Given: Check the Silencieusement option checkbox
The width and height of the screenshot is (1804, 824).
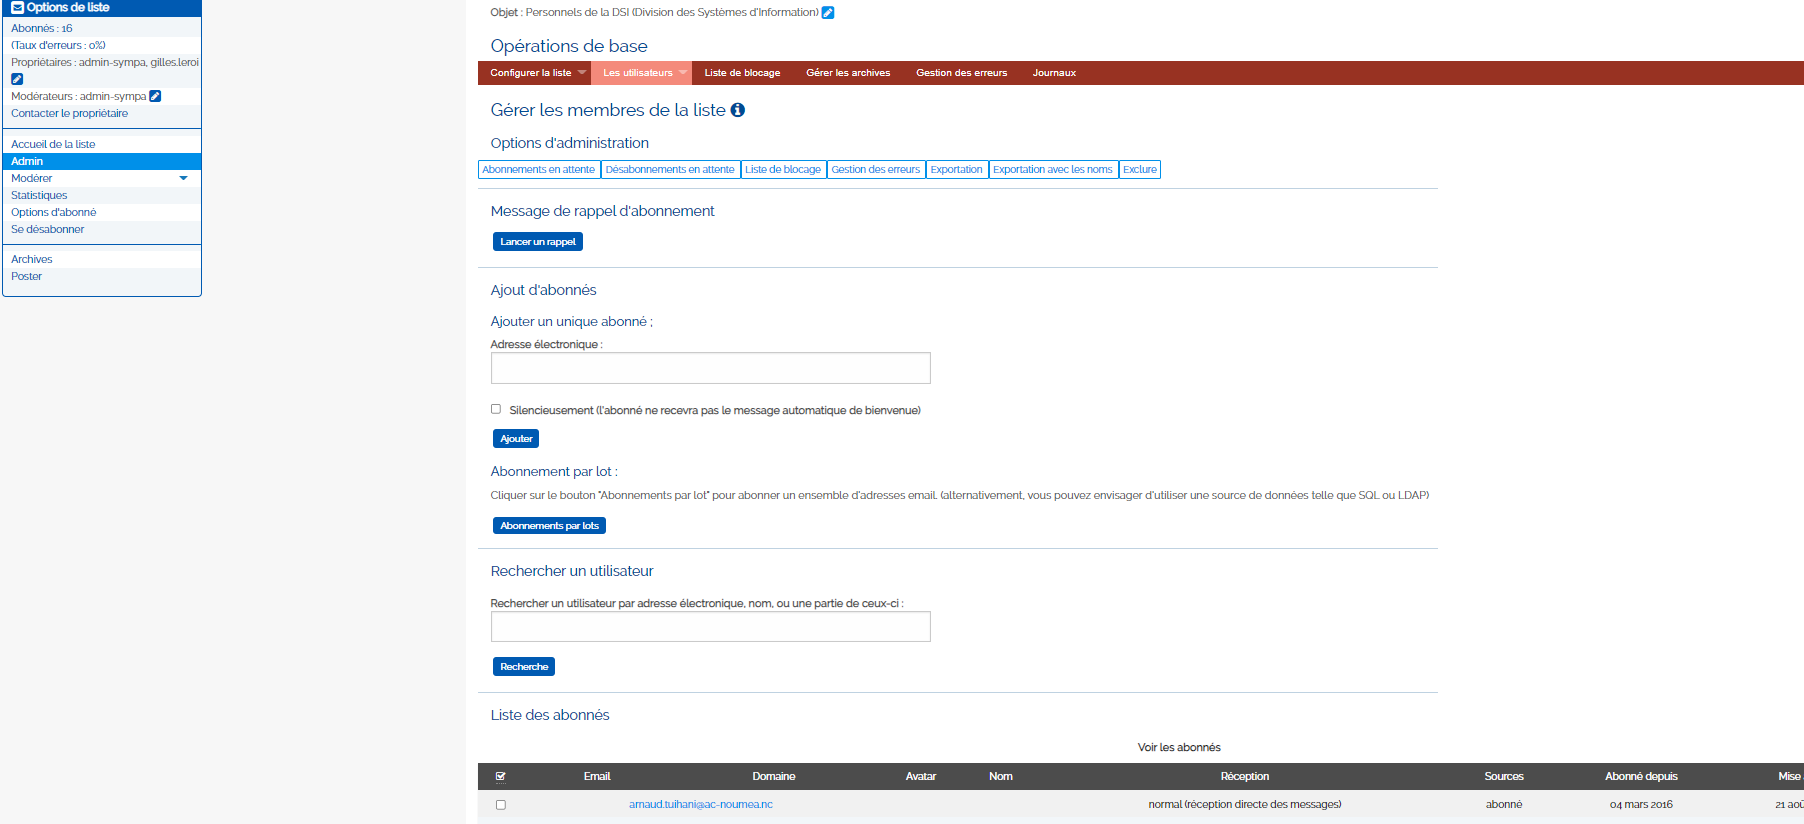Looking at the screenshot, I should pyautogui.click(x=496, y=409).
